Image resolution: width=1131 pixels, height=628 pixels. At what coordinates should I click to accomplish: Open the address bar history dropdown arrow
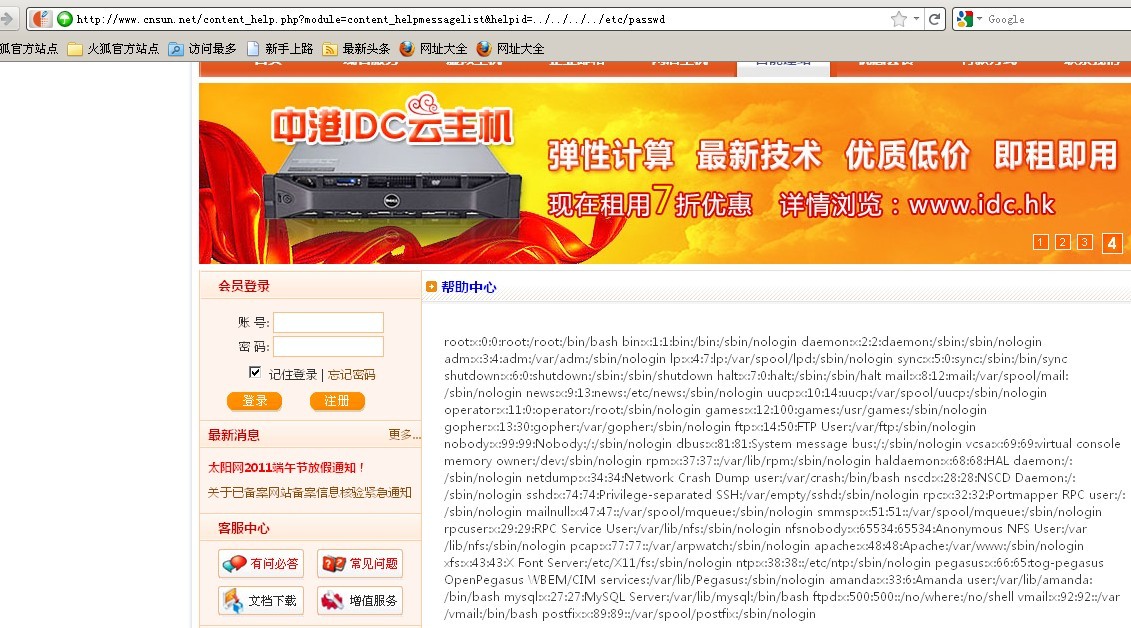click(916, 19)
